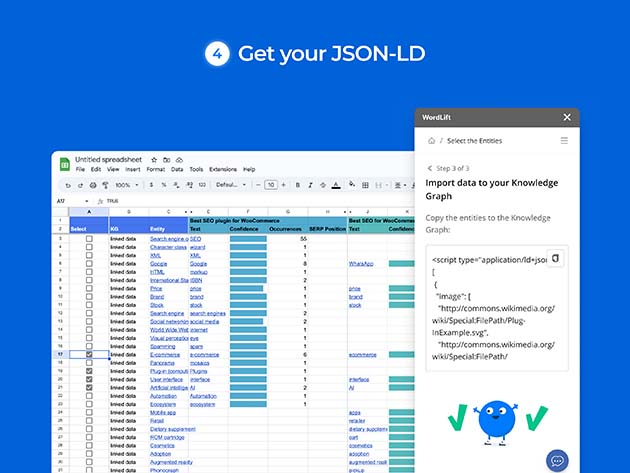This screenshot has width=630, height=473.
Task: Copy the JSON-LD script with the copy icon
Action: tap(555, 258)
